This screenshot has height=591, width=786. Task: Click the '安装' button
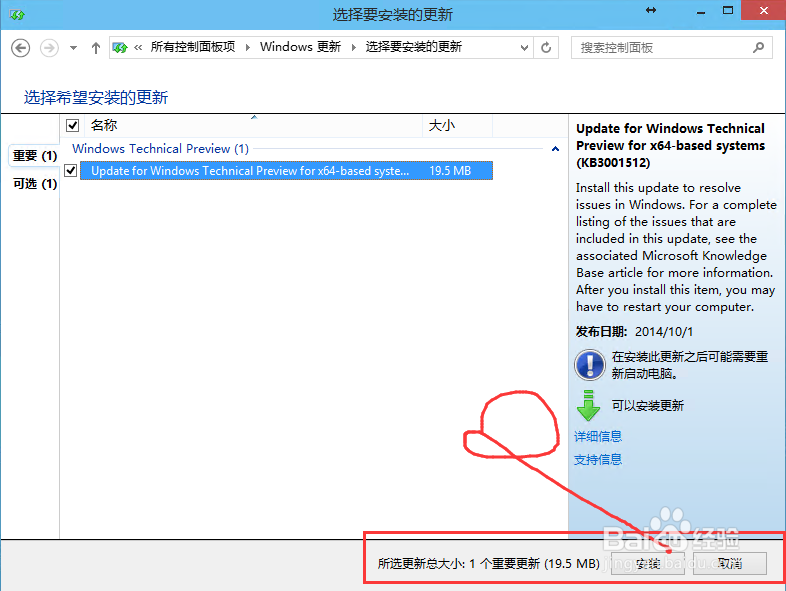648,563
